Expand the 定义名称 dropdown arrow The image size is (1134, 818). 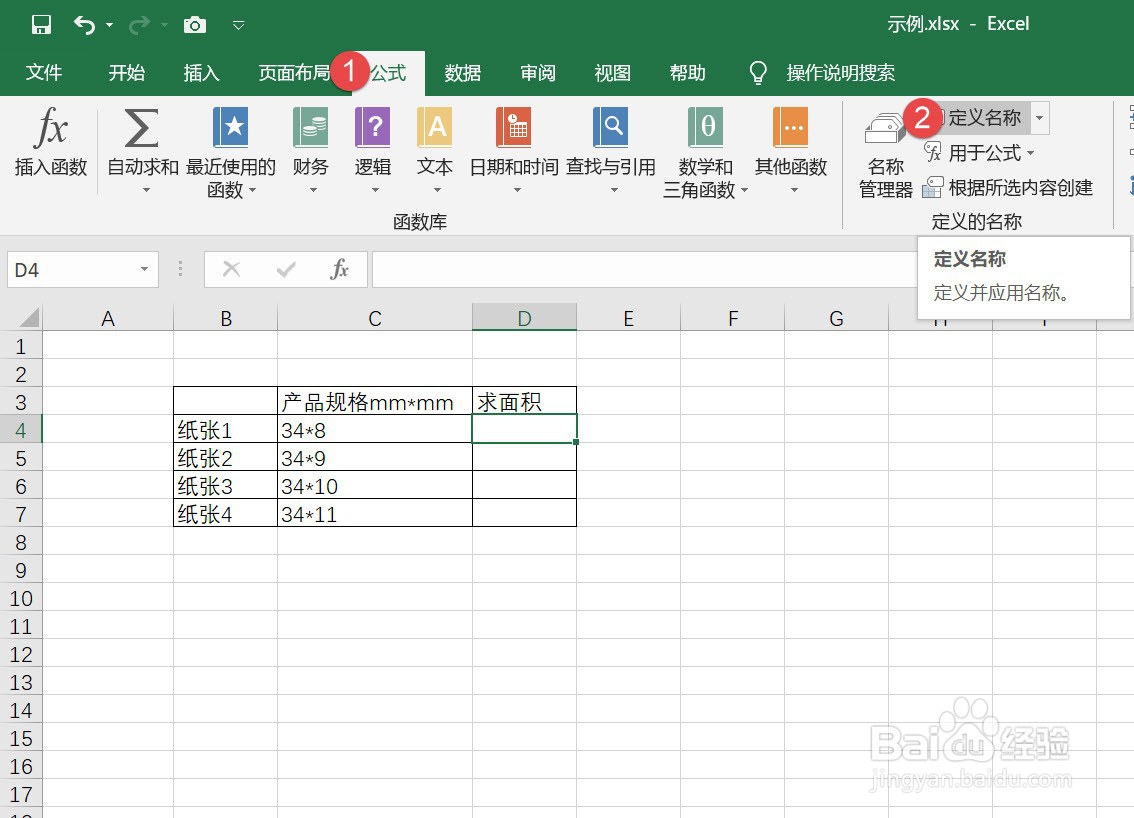tap(1039, 117)
